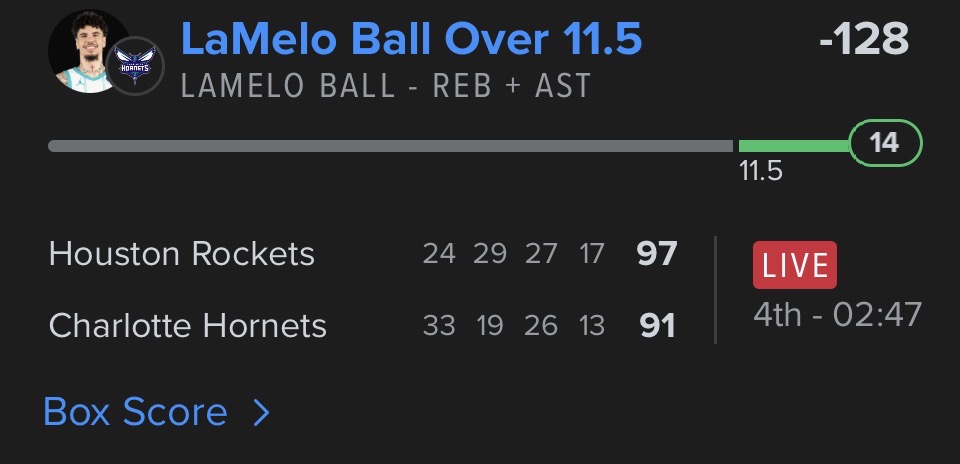
Task: Select the Charlotte Hornets team name
Action: (188, 326)
